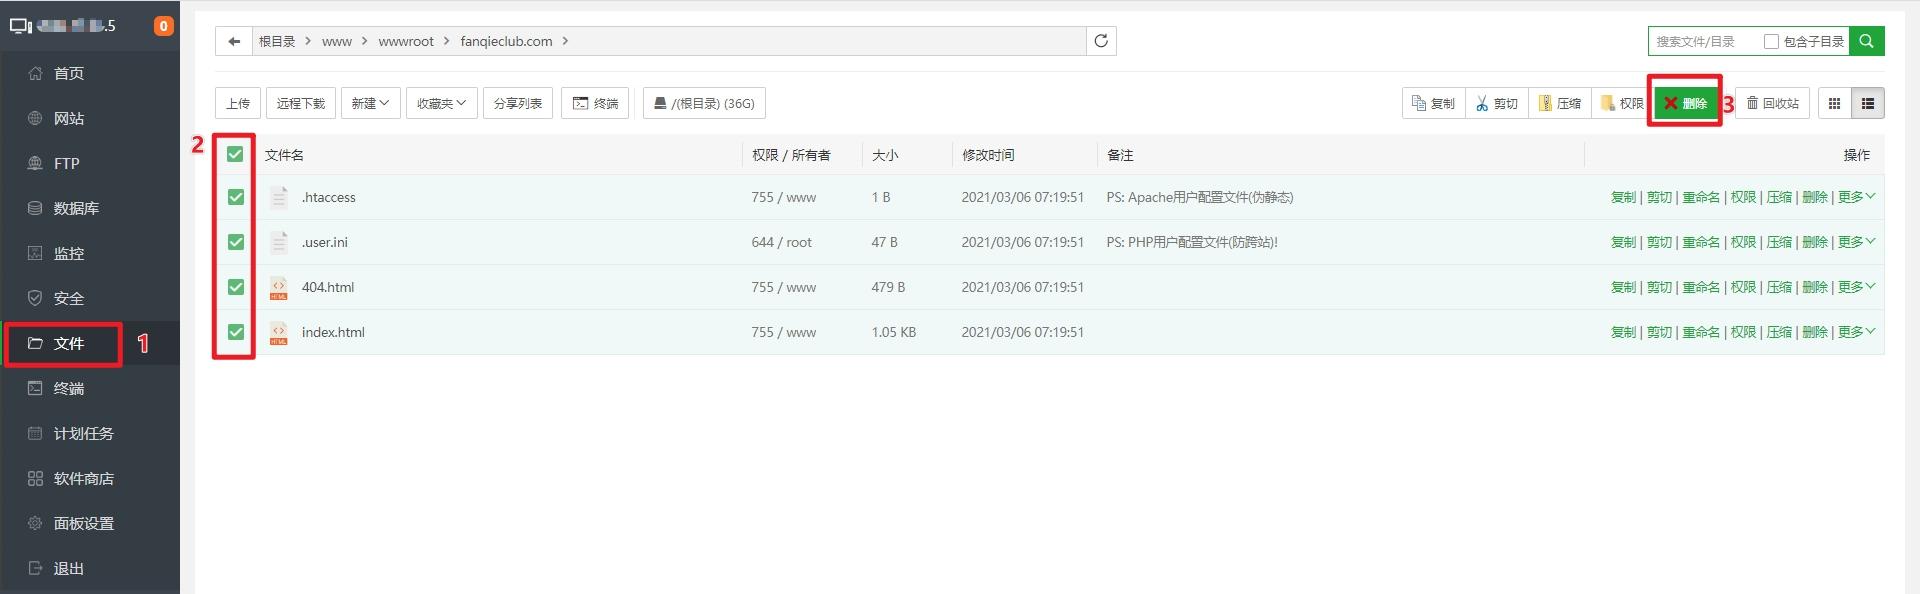
Task: Click 剪切 in the index.html row
Action: (x=1659, y=332)
